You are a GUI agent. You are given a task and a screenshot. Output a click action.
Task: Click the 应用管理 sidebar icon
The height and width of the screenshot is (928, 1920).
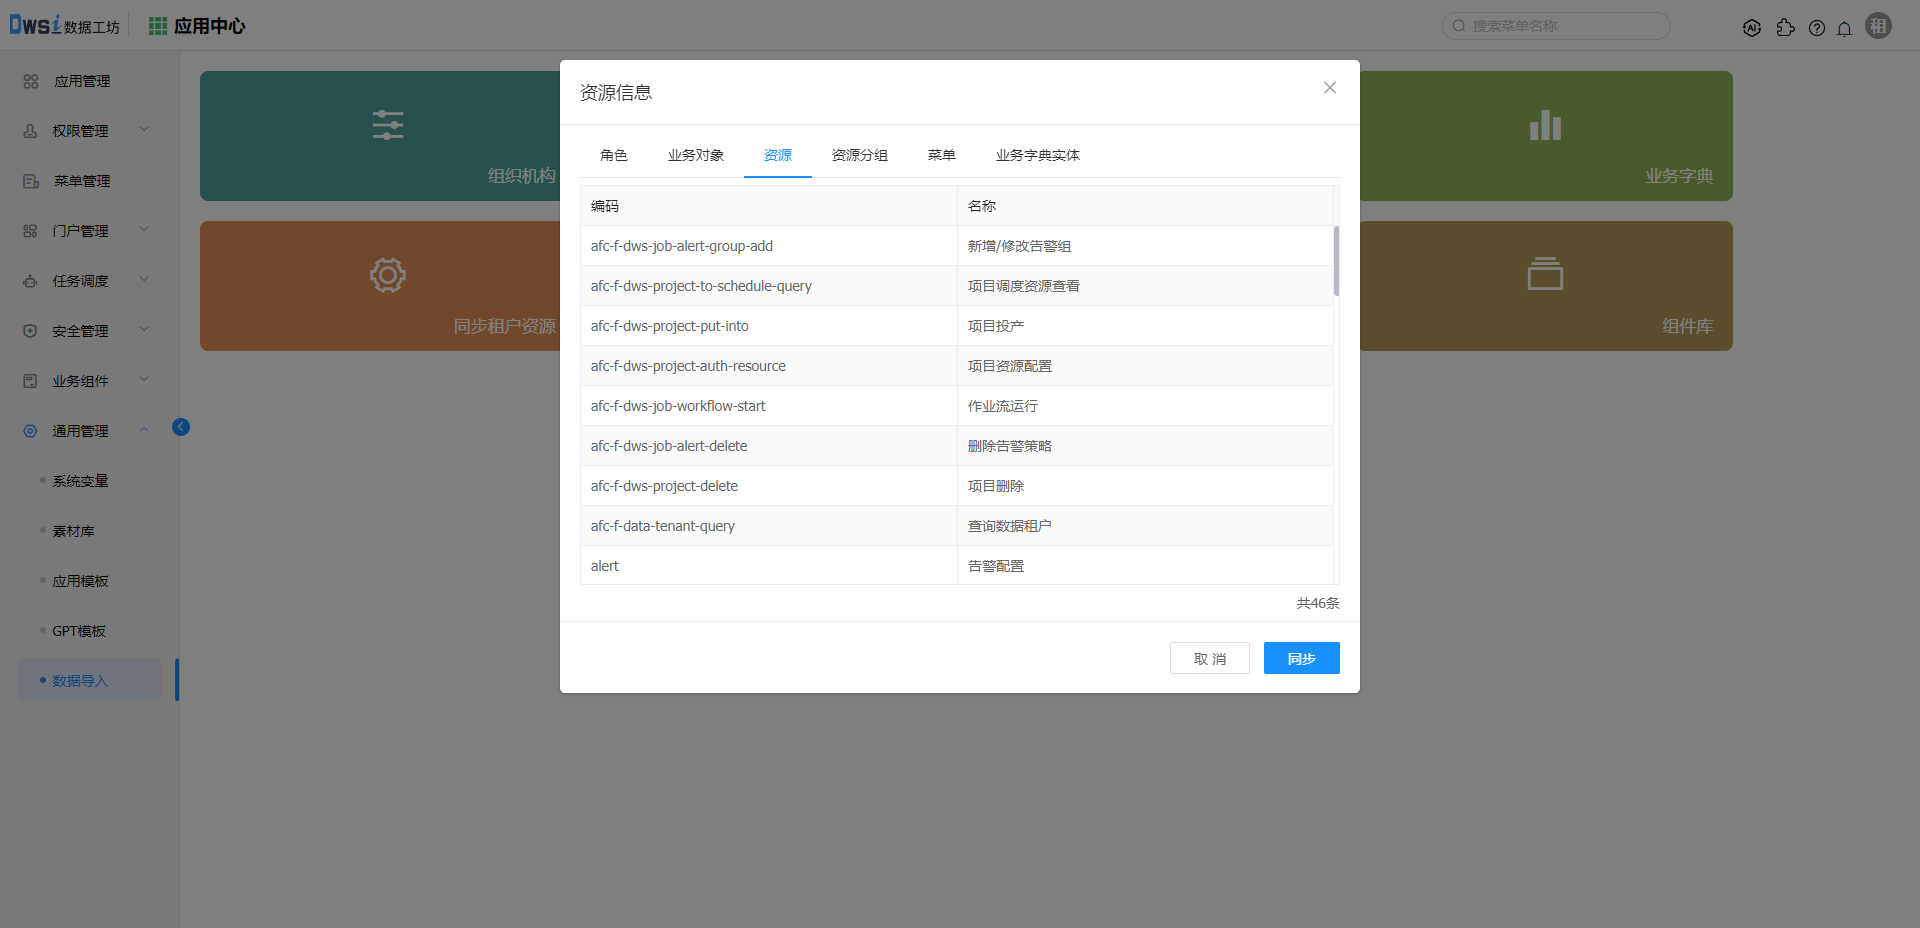coord(31,81)
